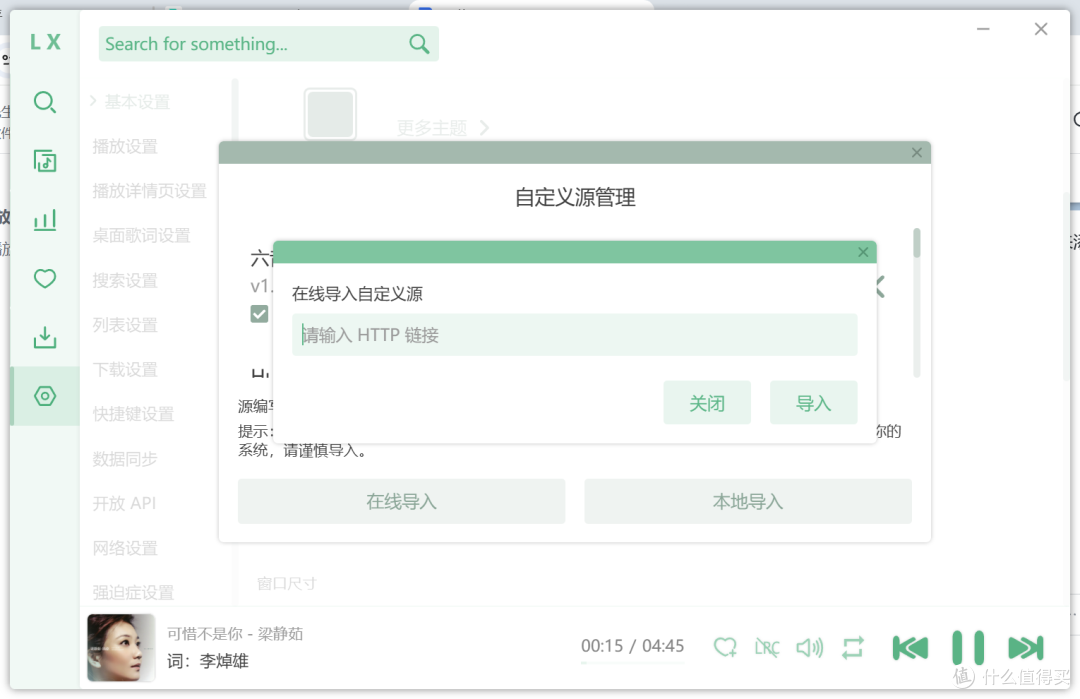Select 数据同步 in the settings menu

[x=125, y=459]
